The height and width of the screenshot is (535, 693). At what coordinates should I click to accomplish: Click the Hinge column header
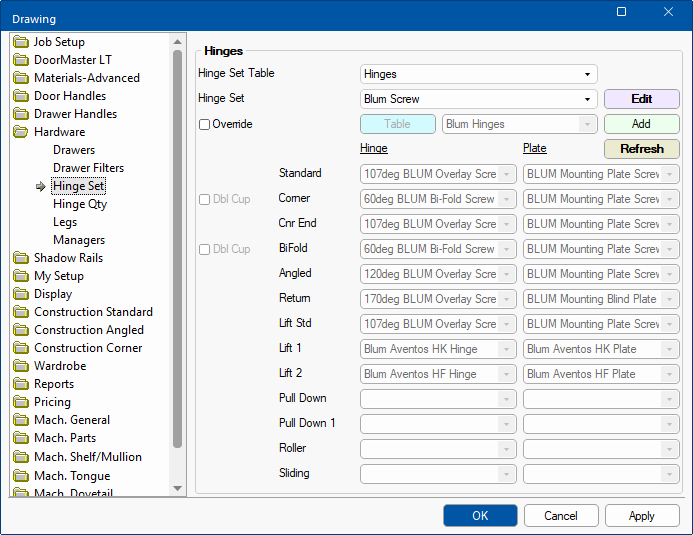point(374,148)
